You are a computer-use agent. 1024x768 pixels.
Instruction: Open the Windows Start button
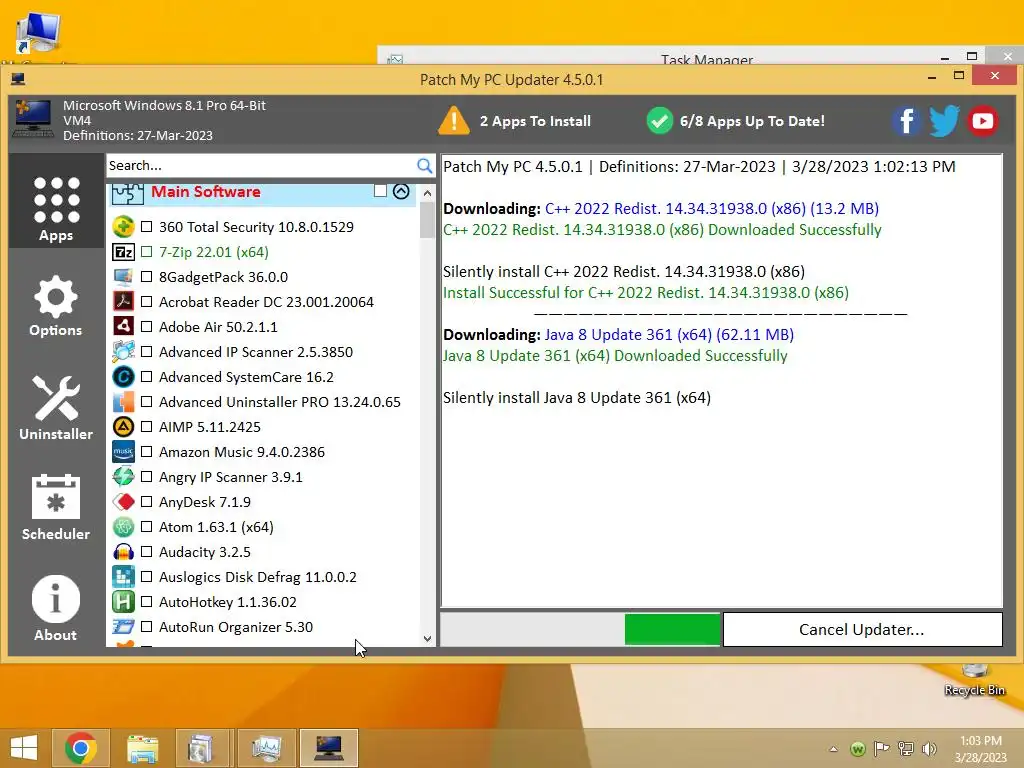[24, 748]
